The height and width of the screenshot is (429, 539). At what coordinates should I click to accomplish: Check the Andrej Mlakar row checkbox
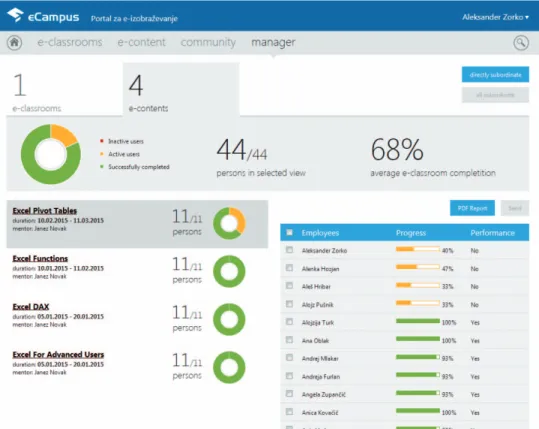[289, 358]
